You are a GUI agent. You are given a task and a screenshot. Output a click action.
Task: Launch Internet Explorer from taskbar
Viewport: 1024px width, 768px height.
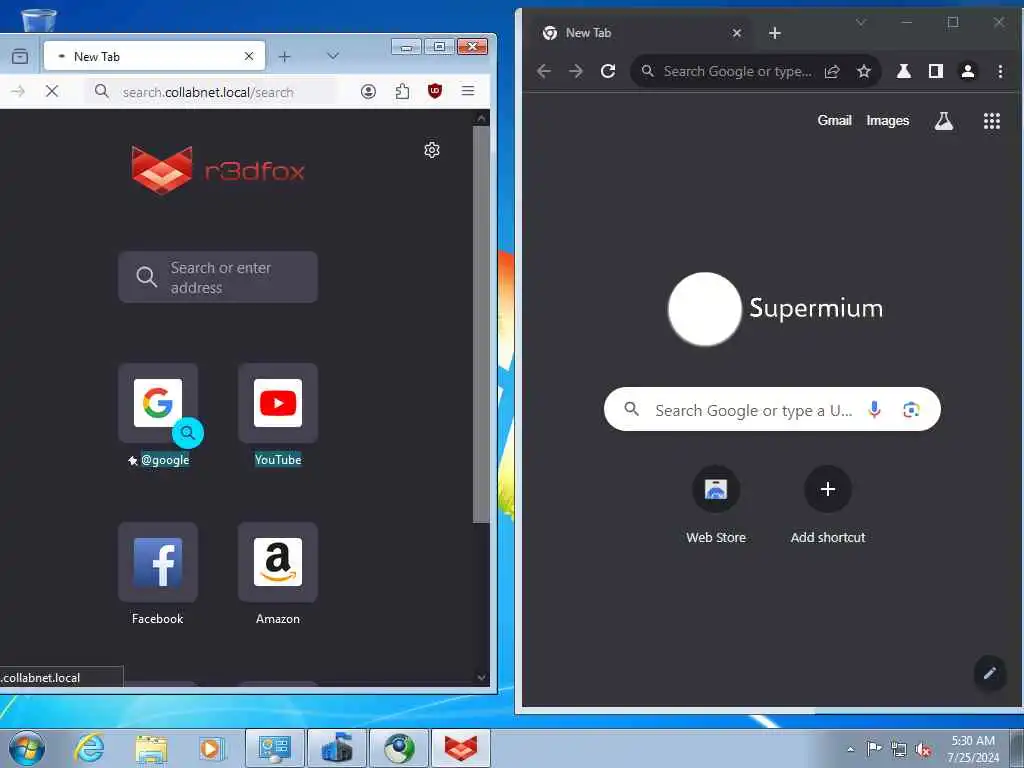(x=89, y=748)
